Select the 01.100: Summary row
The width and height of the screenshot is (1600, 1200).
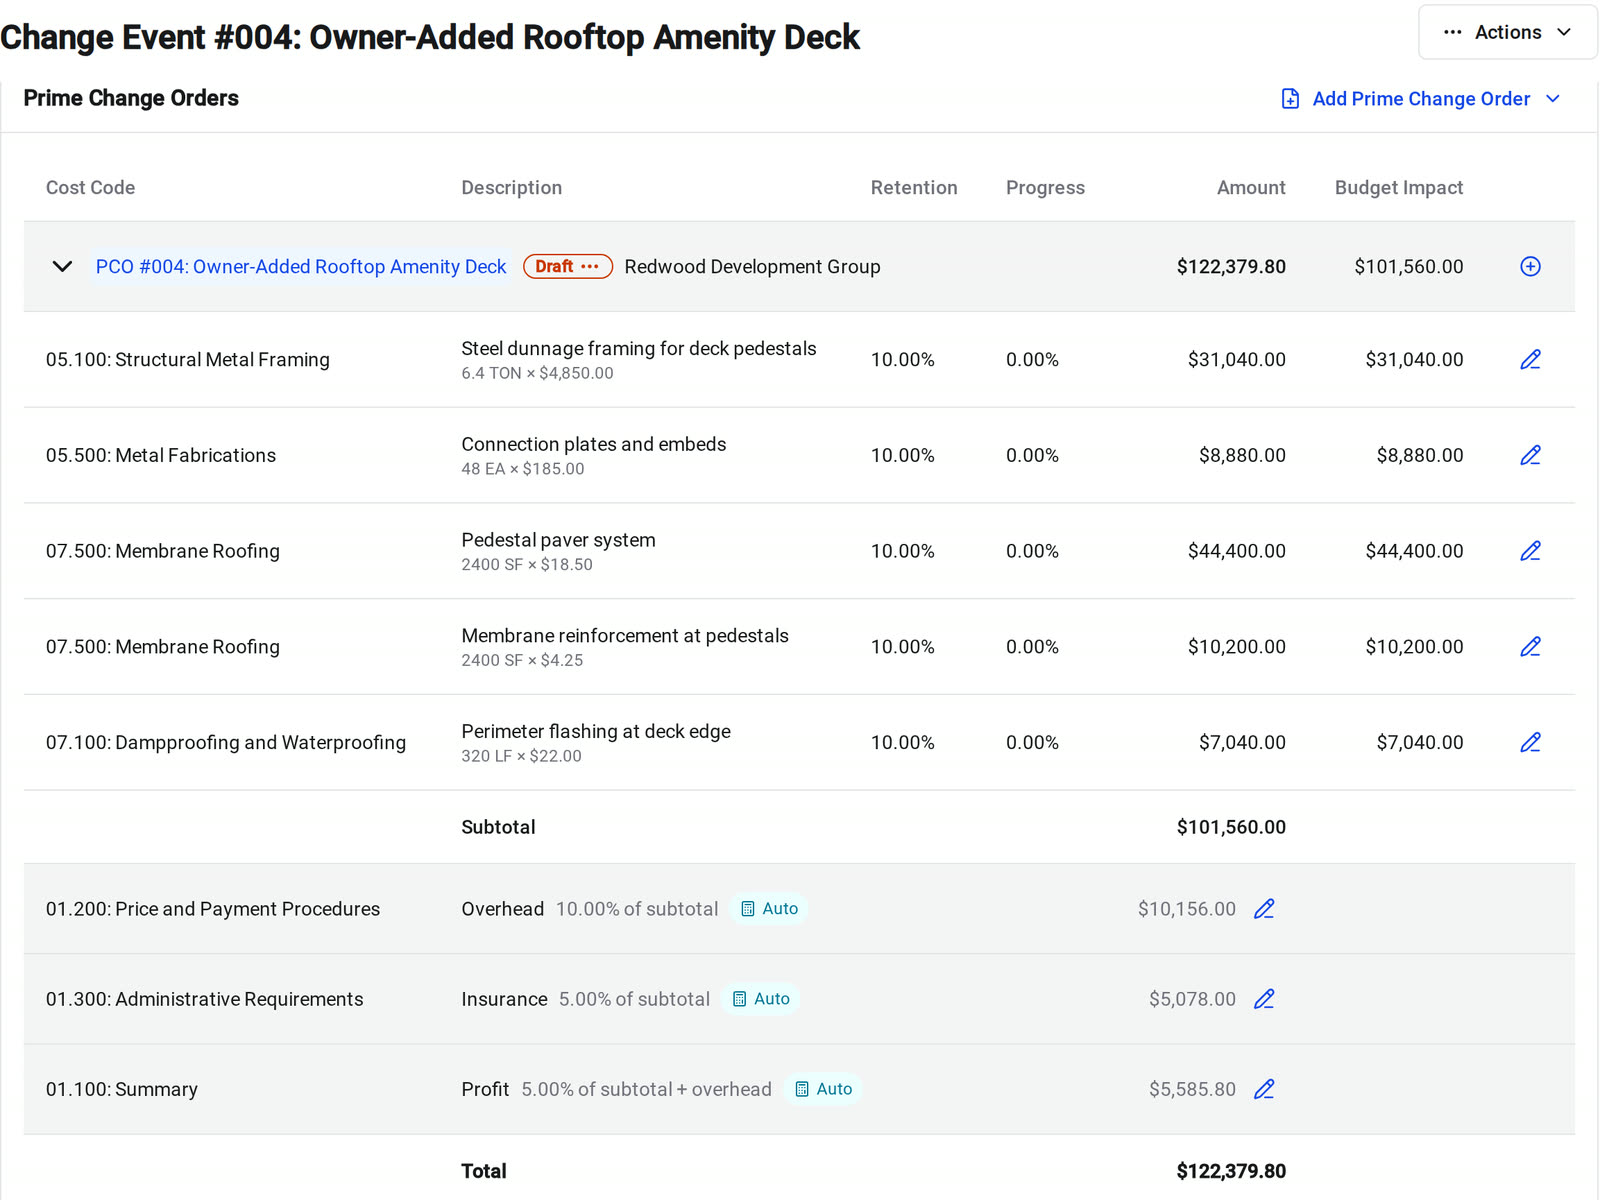pyautogui.click(x=799, y=1089)
